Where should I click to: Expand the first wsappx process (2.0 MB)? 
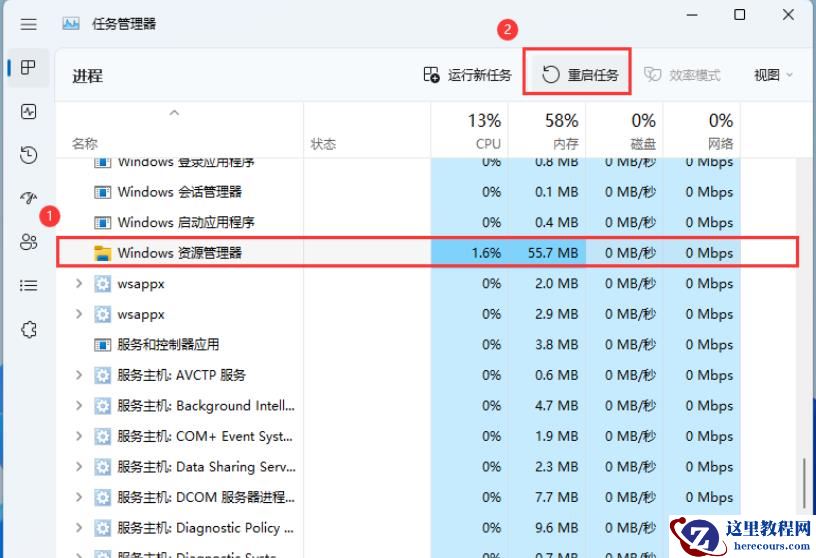coord(79,284)
